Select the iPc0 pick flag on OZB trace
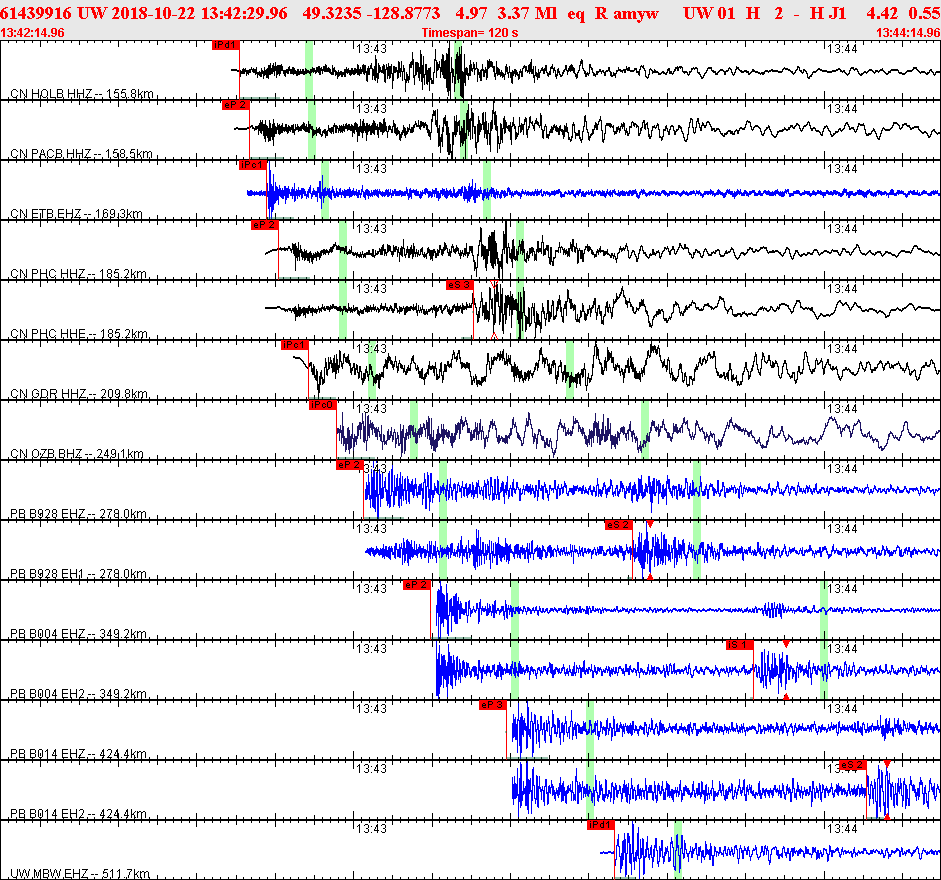This screenshot has width=941, height=880. coord(322,405)
